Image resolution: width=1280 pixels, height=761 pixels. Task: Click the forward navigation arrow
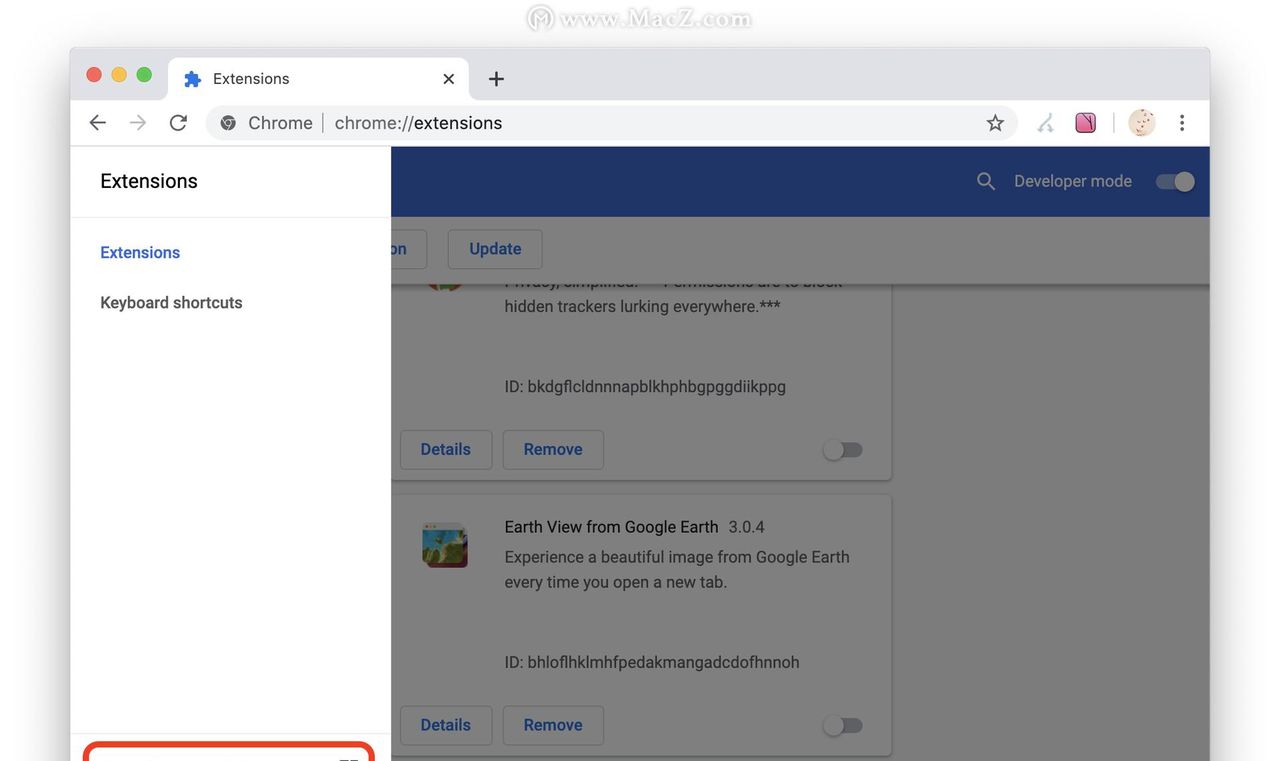pos(138,123)
